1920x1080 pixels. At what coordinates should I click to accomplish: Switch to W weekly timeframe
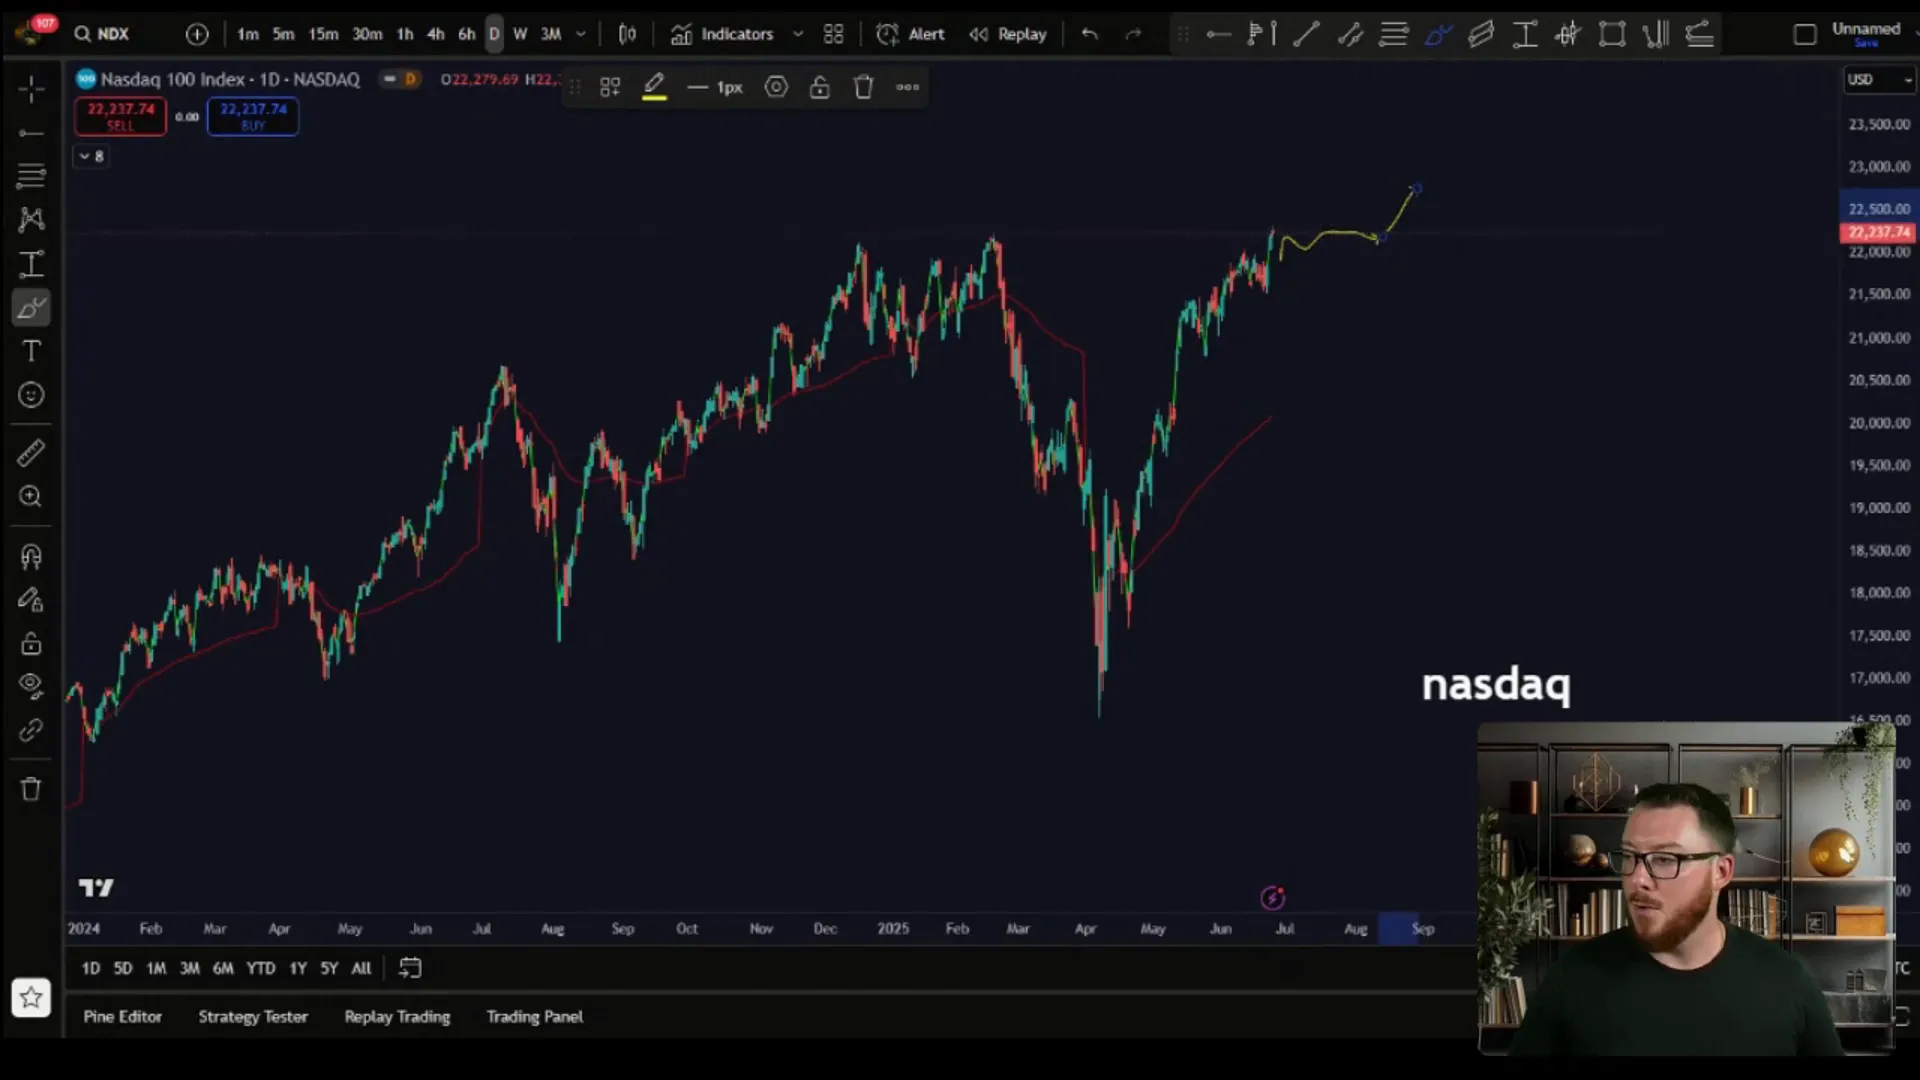[x=520, y=34]
